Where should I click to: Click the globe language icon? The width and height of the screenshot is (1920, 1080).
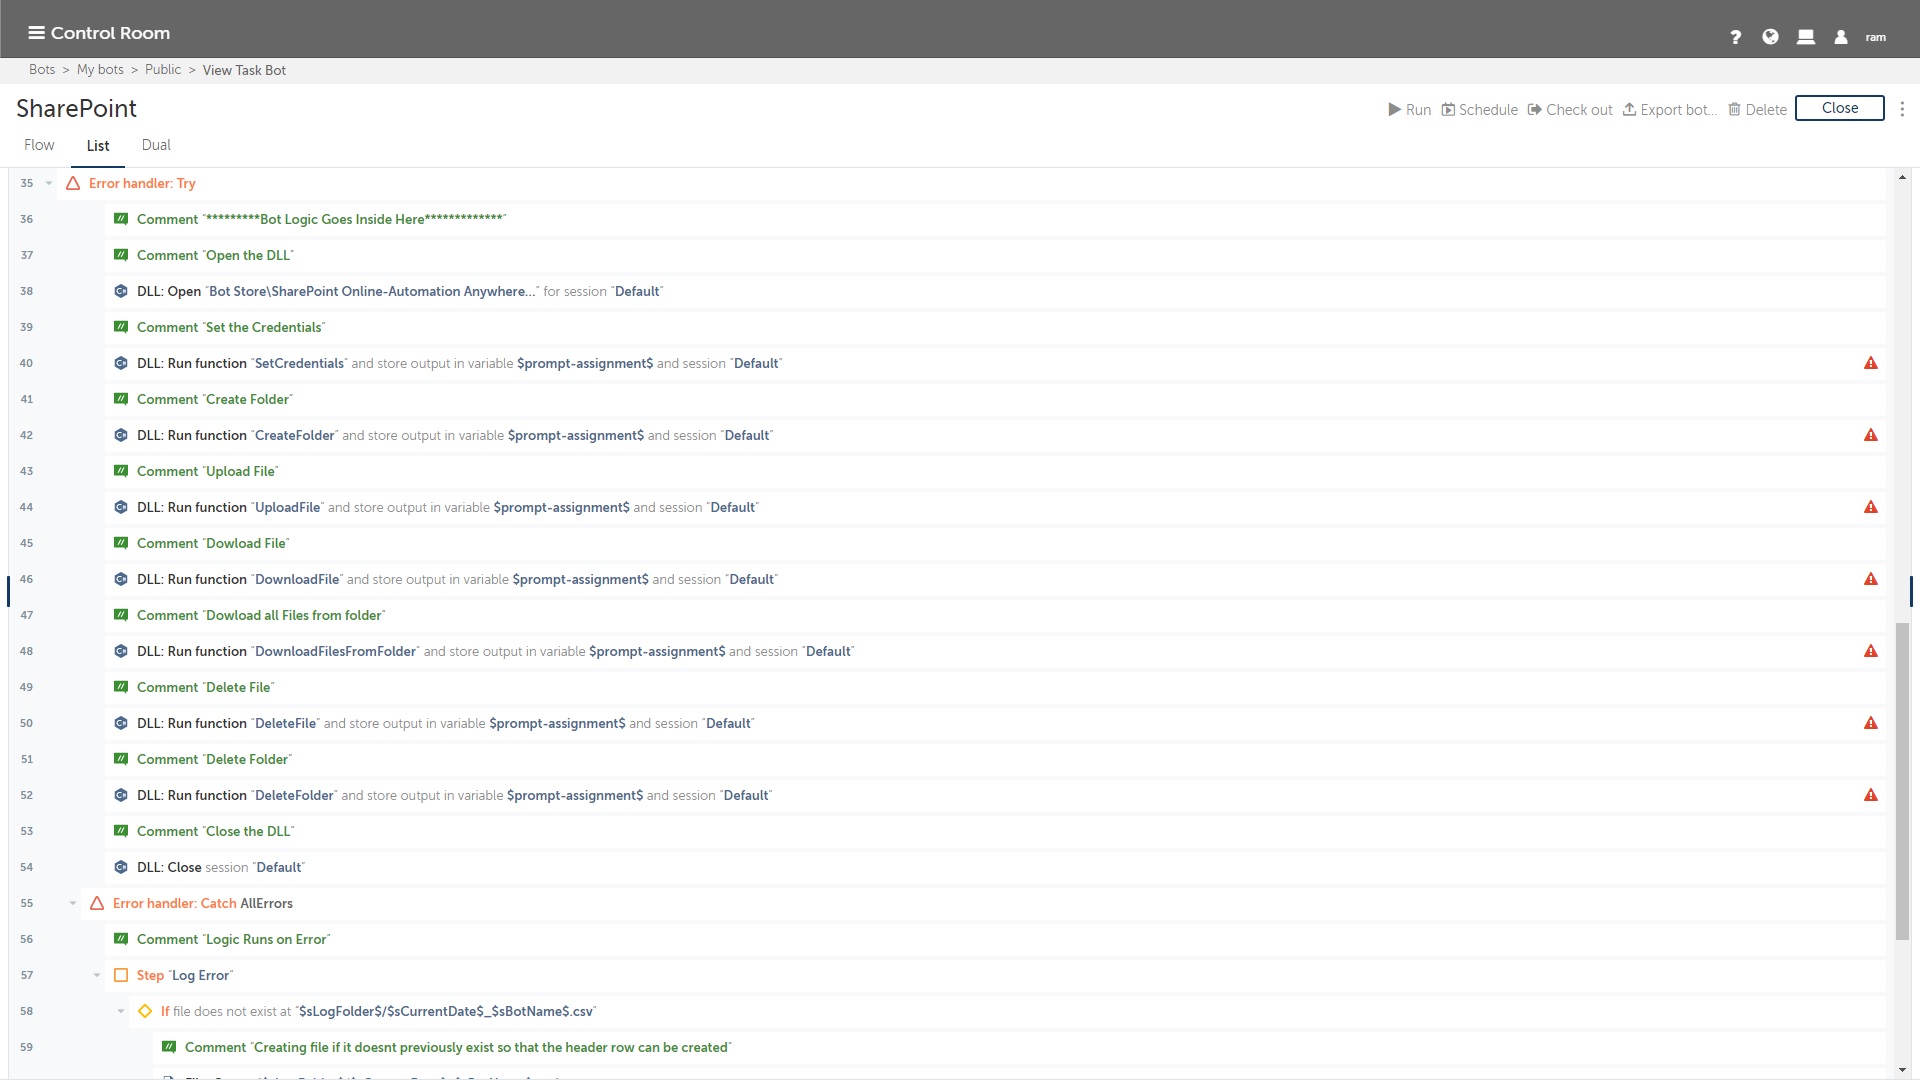1770,37
